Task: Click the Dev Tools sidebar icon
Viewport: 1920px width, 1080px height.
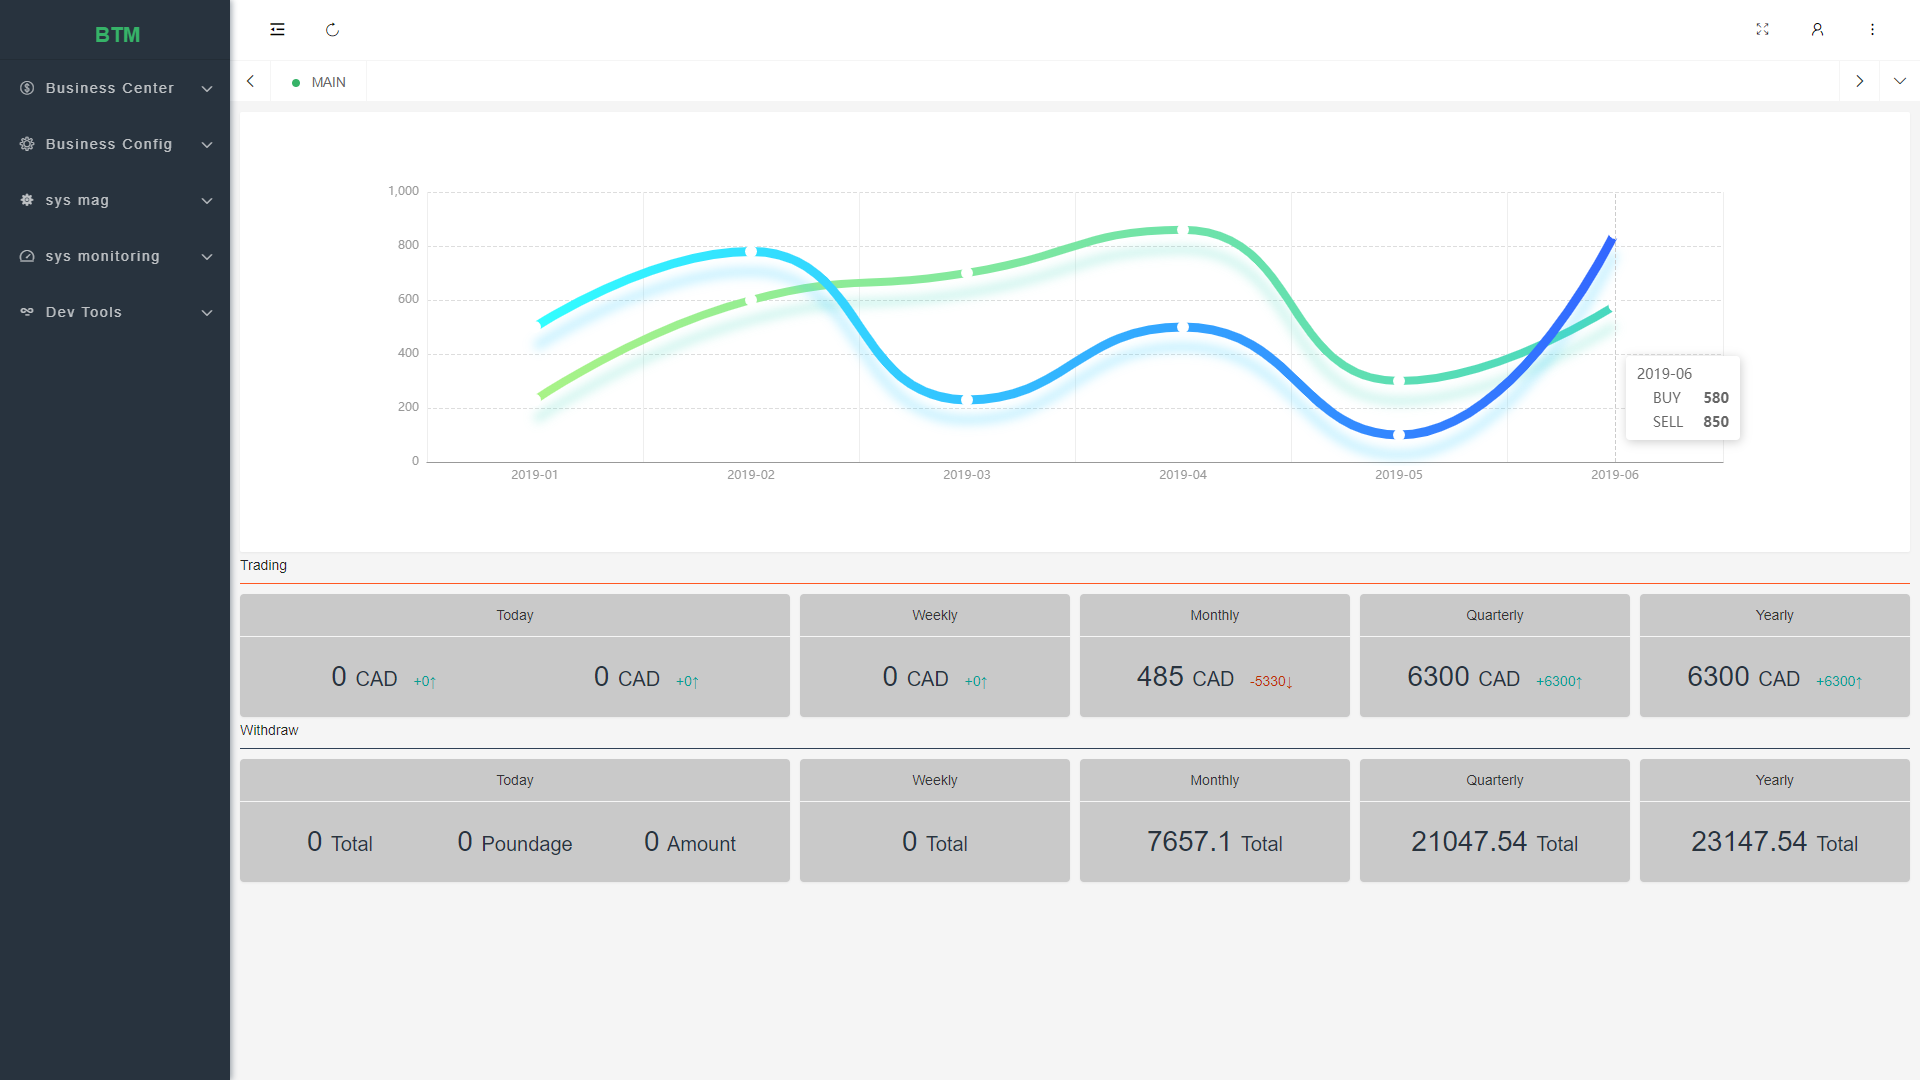Action: coord(27,312)
